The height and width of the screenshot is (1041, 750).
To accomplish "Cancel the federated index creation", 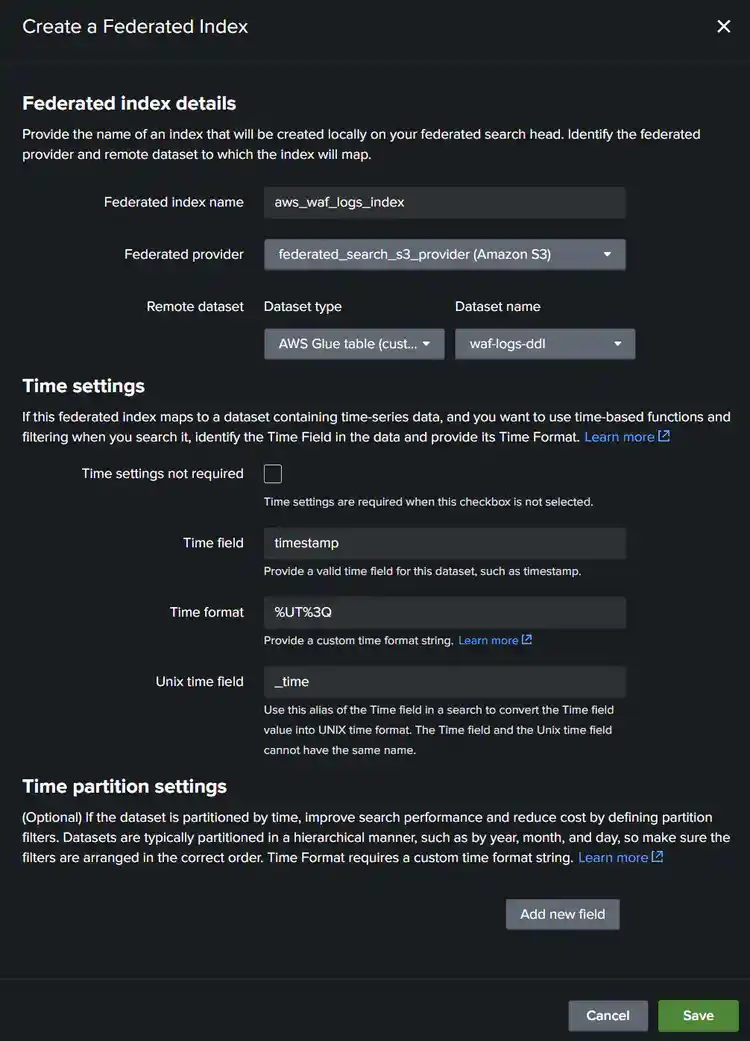I will pos(608,1015).
